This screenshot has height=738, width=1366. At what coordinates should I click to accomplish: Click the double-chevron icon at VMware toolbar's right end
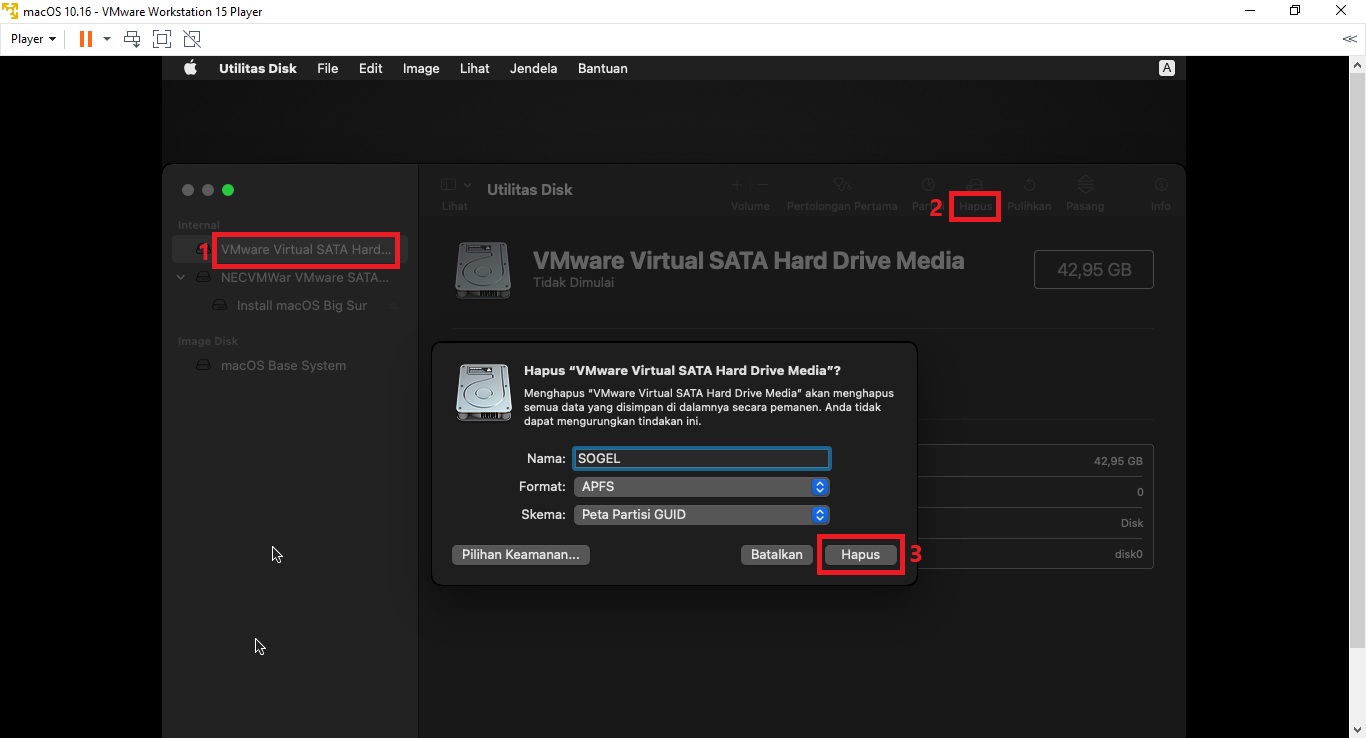click(1349, 39)
